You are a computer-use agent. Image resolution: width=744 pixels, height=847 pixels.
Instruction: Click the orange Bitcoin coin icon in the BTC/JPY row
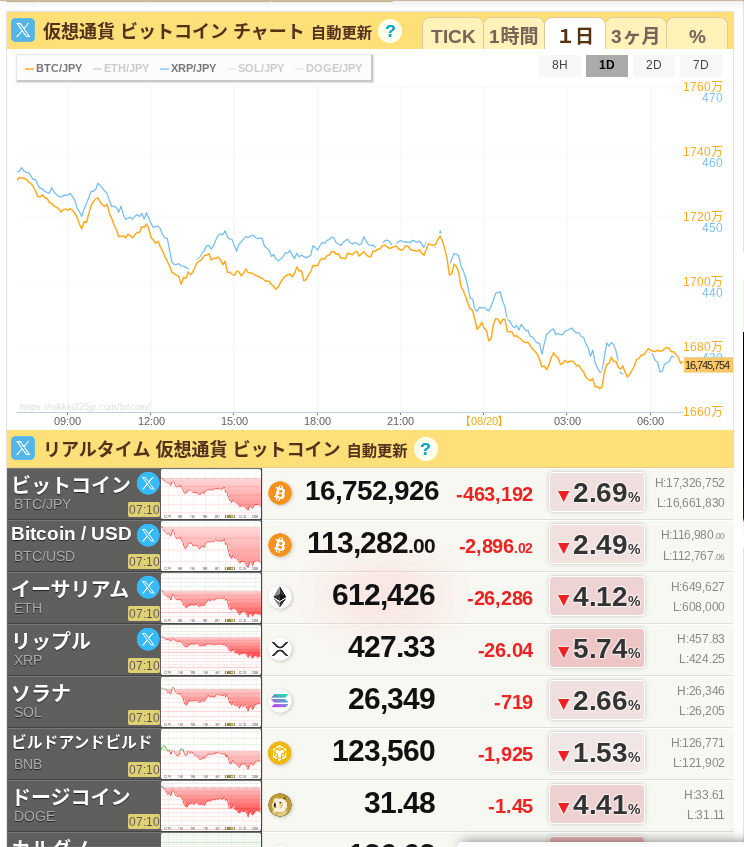point(279,493)
